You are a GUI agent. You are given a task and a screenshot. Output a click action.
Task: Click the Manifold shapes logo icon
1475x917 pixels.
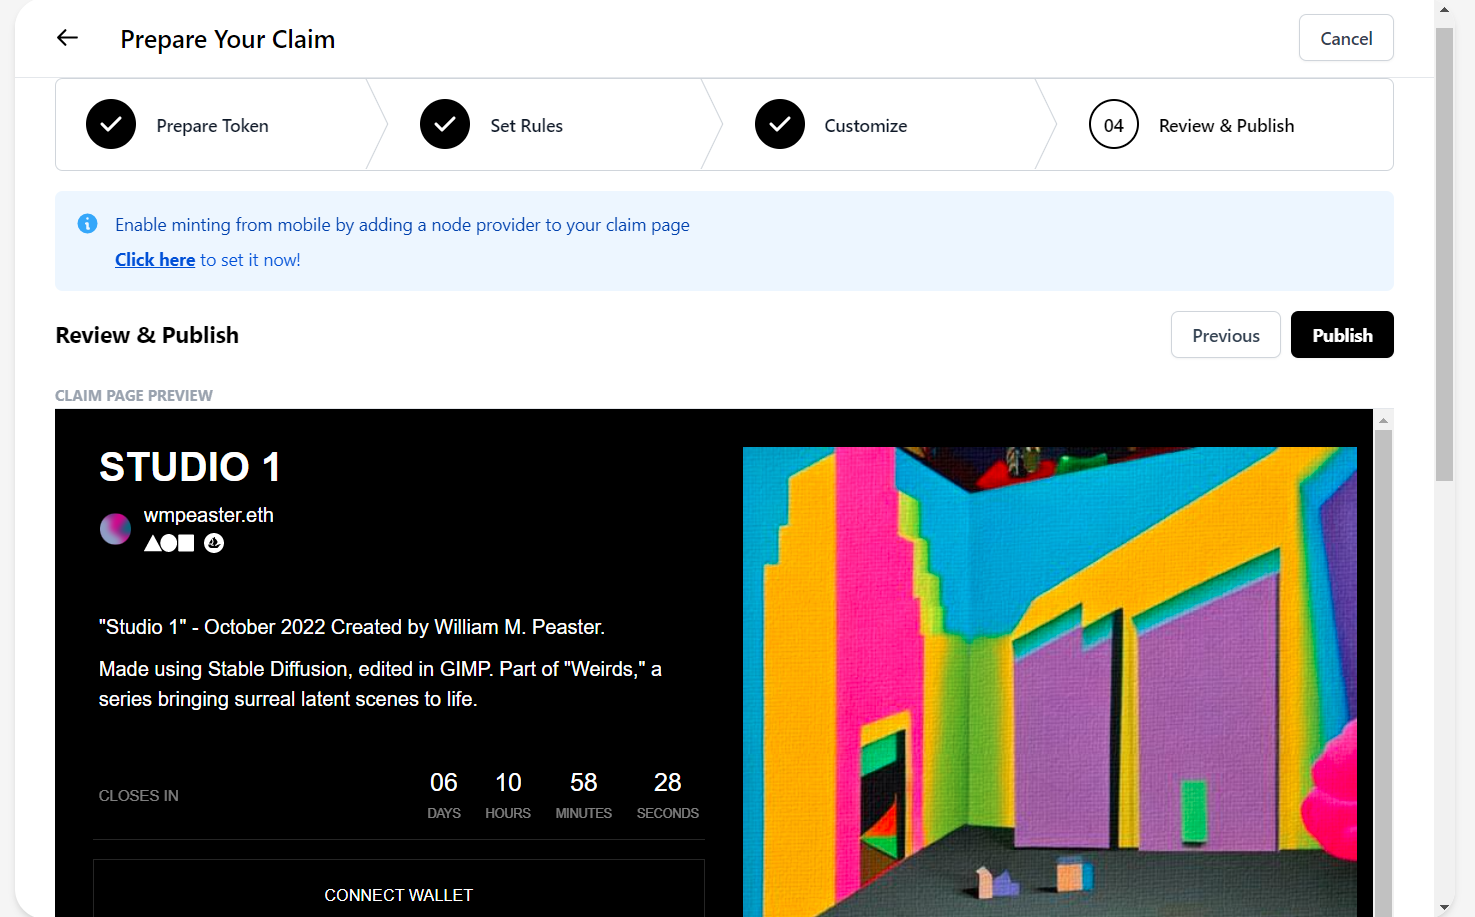coord(169,543)
